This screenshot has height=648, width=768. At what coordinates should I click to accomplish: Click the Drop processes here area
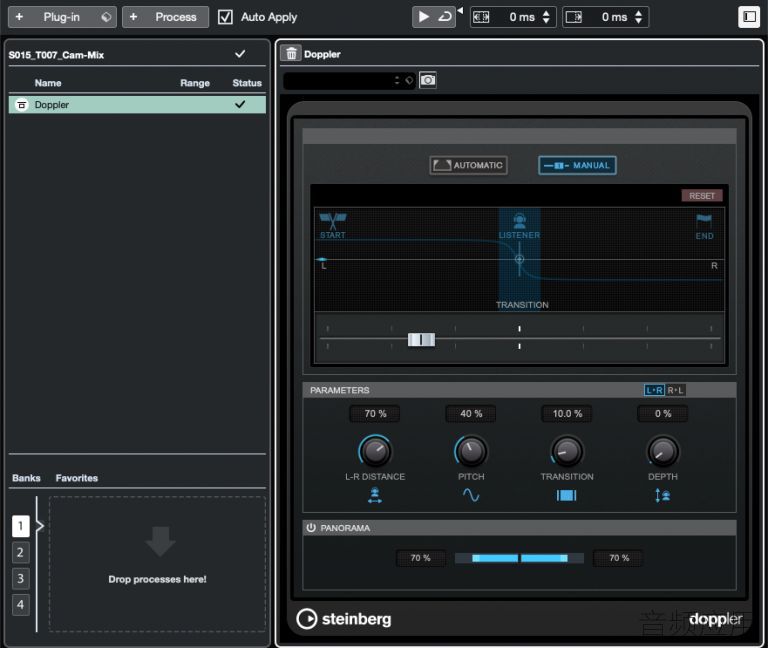157,564
